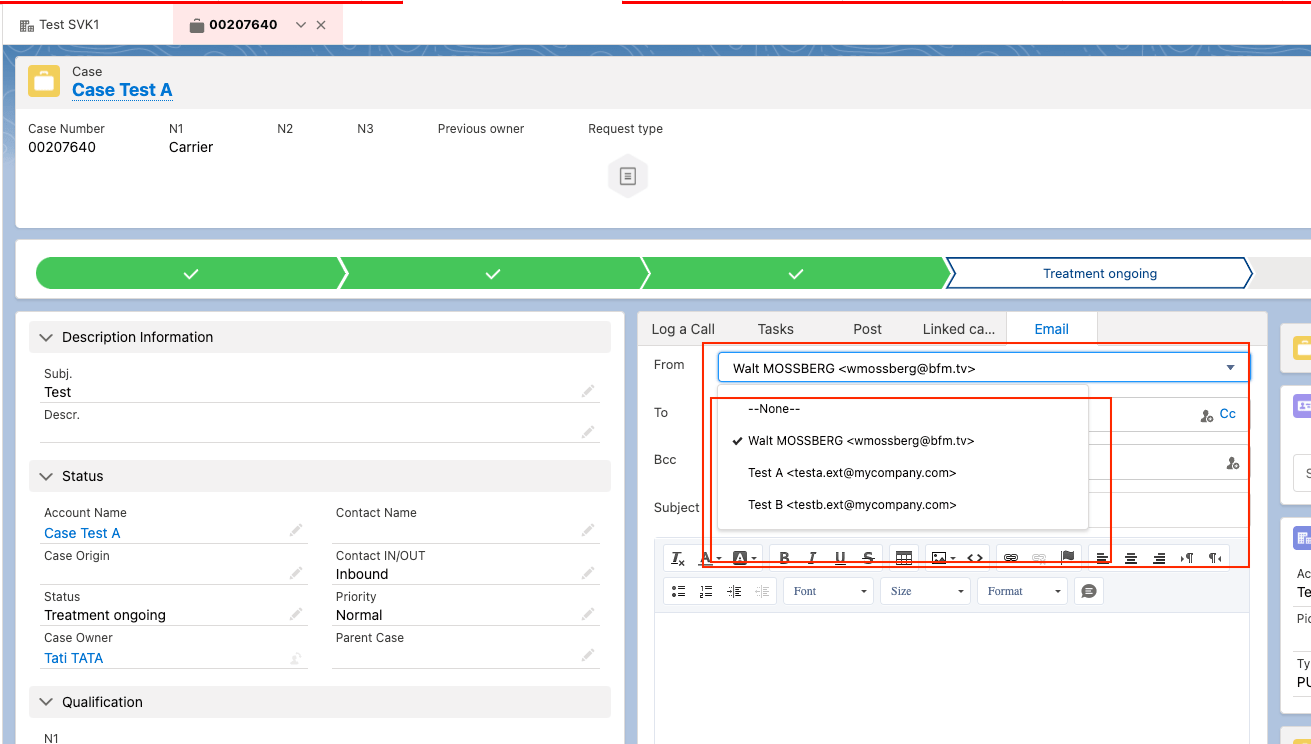1311x744 pixels.
Task: Select the Email tab
Action: 1051,329
